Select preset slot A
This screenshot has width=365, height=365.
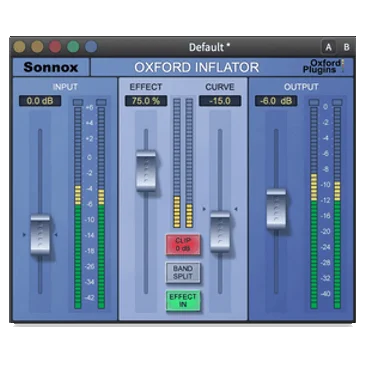click(329, 47)
